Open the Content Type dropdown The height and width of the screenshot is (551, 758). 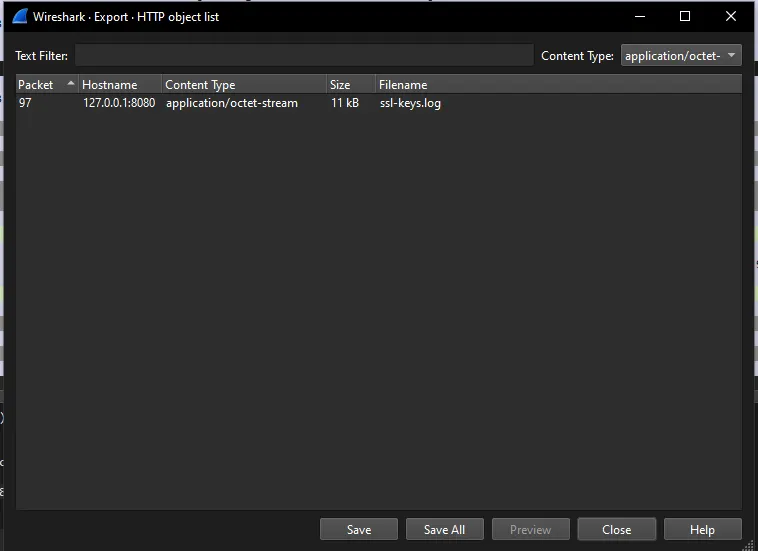point(681,55)
